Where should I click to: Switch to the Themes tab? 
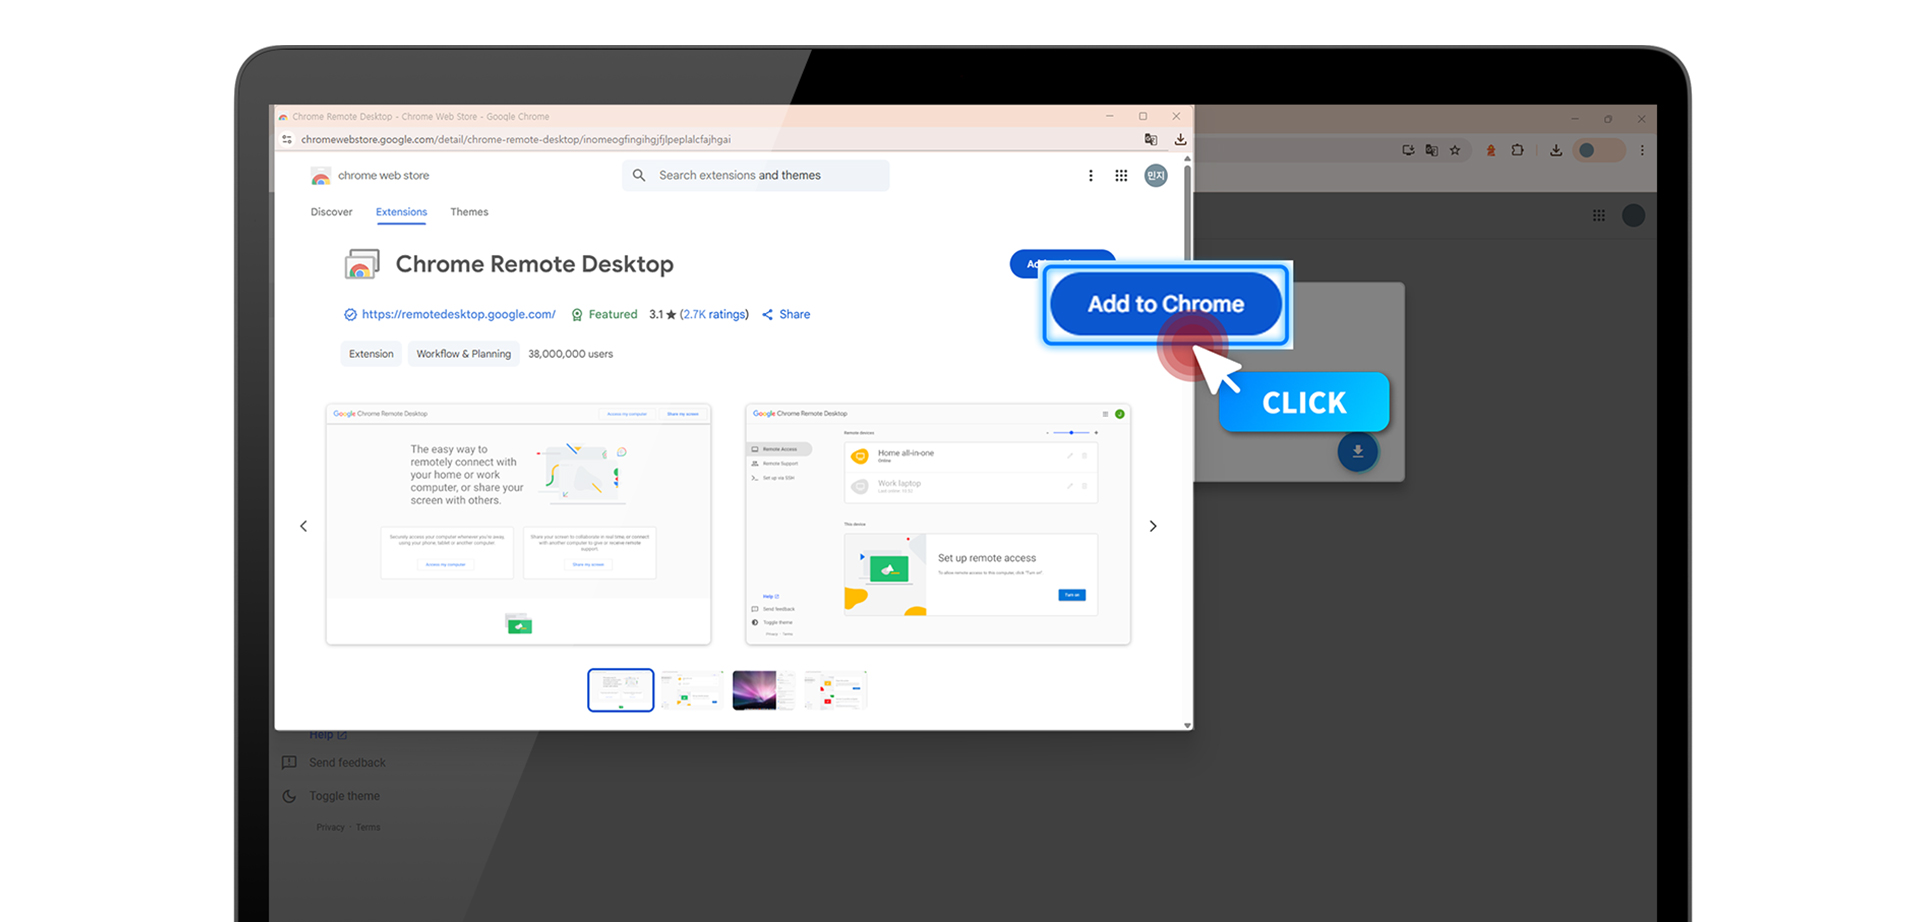point(469,212)
